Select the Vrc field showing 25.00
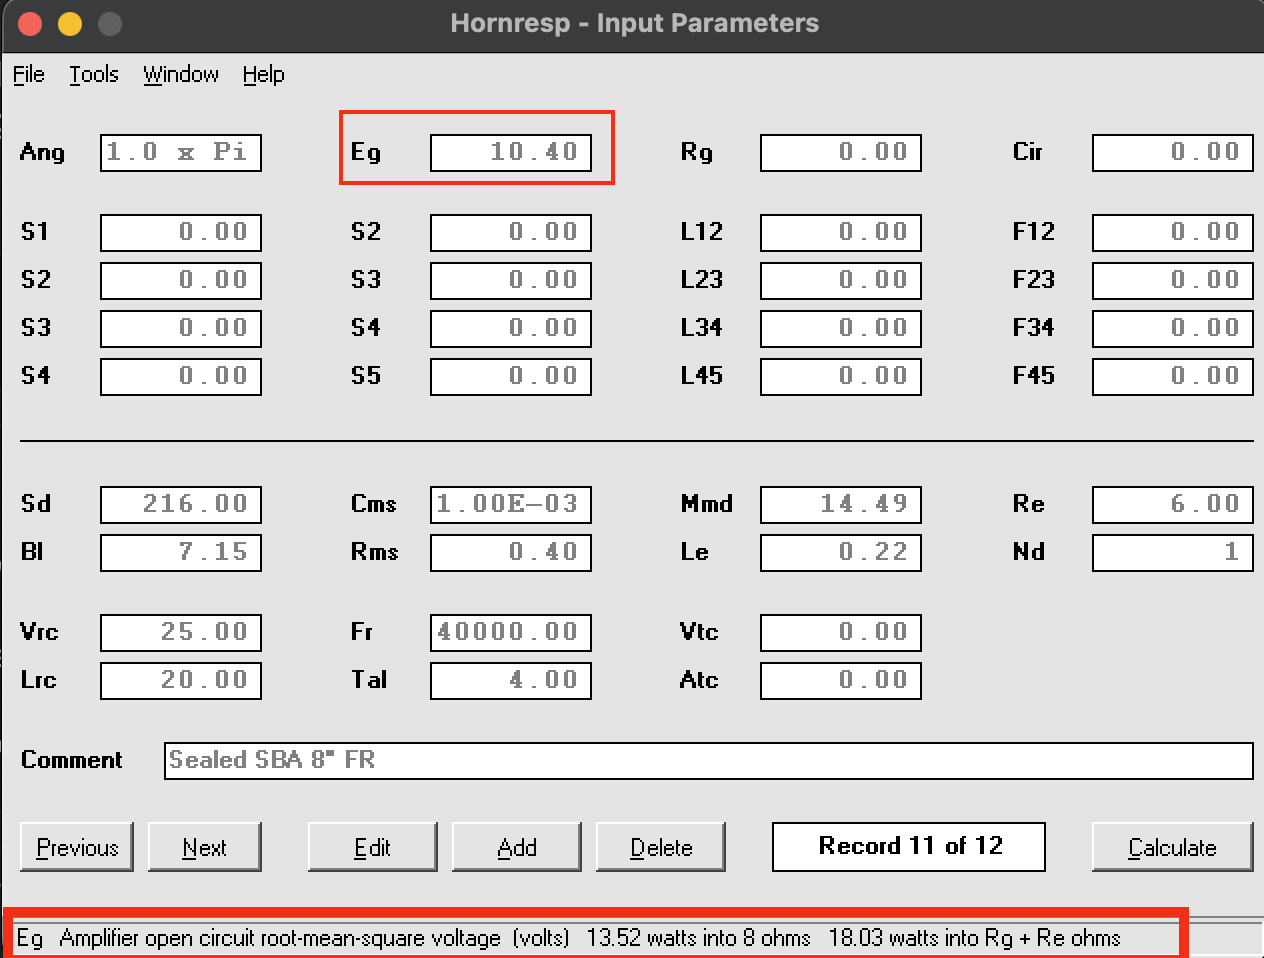The height and width of the screenshot is (958, 1264). [x=181, y=633]
